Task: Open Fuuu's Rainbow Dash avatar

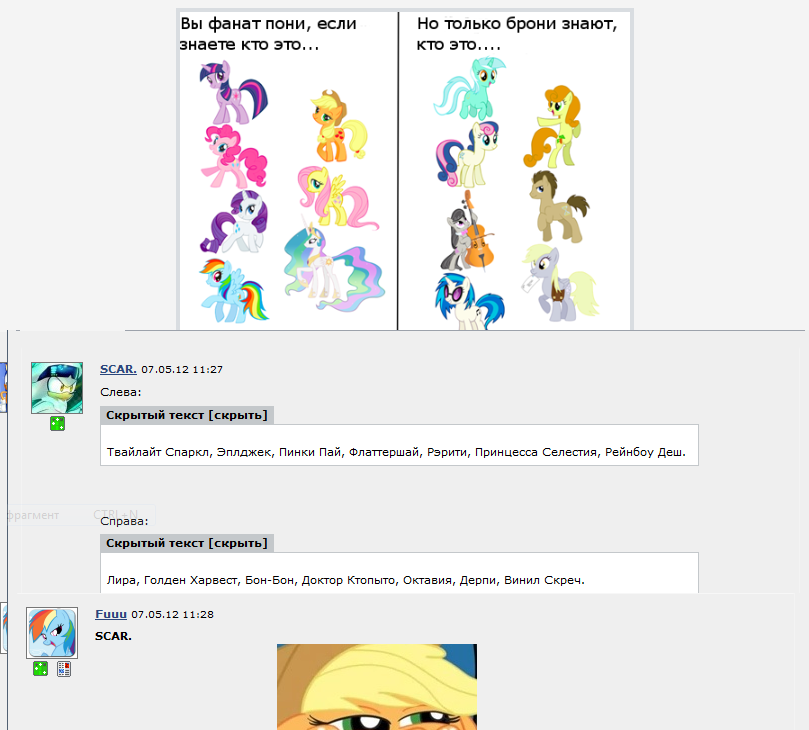Action: (52, 632)
